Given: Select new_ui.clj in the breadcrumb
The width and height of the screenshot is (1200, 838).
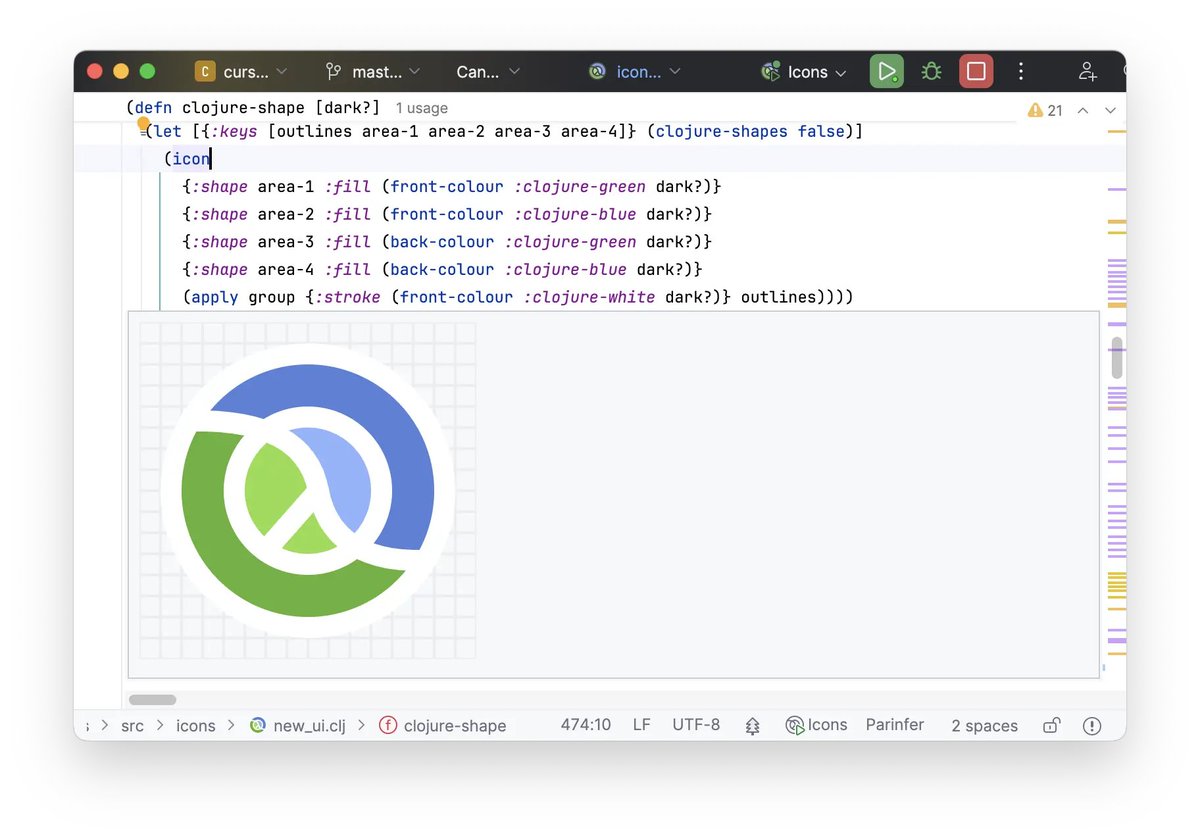Looking at the screenshot, I should [309, 726].
